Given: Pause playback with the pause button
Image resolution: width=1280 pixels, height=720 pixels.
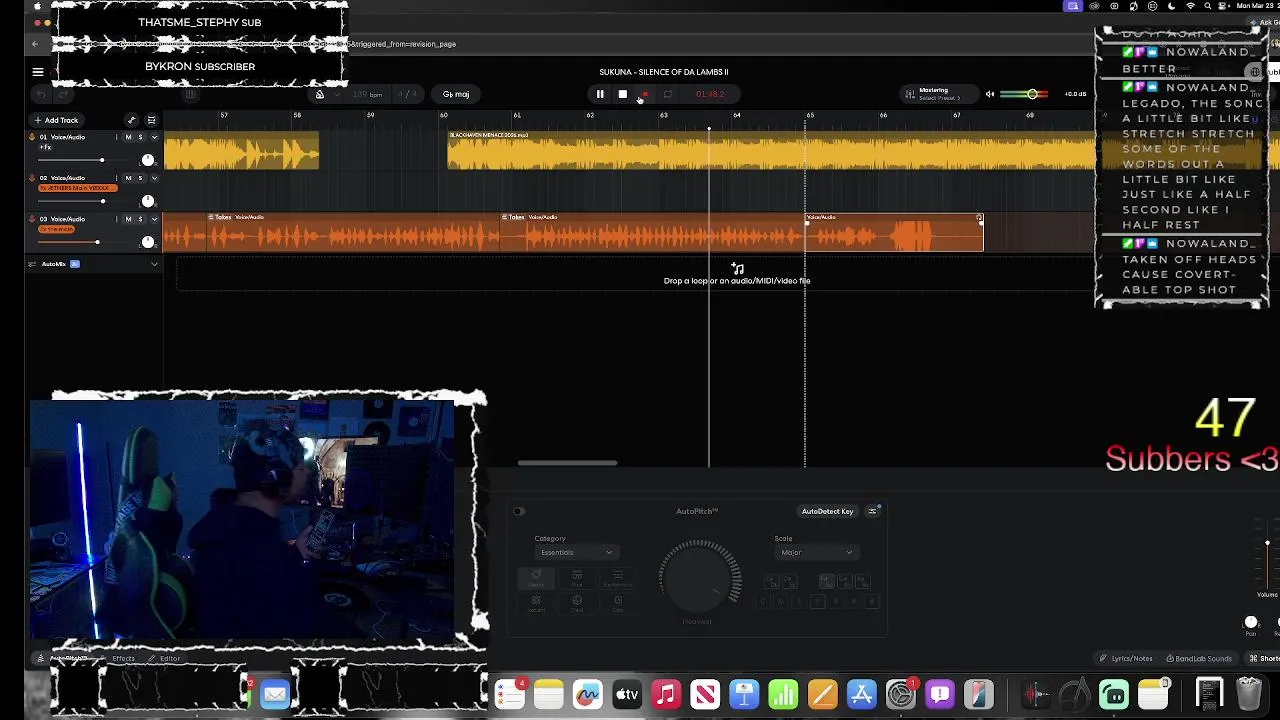Looking at the screenshot, I should point(600,94).
